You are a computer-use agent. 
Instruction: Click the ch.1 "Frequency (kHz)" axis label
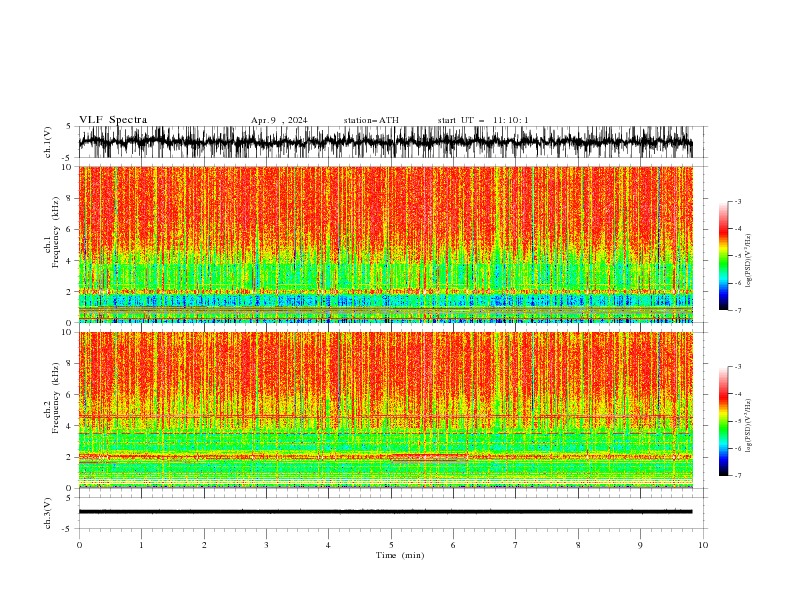point(56,232)
